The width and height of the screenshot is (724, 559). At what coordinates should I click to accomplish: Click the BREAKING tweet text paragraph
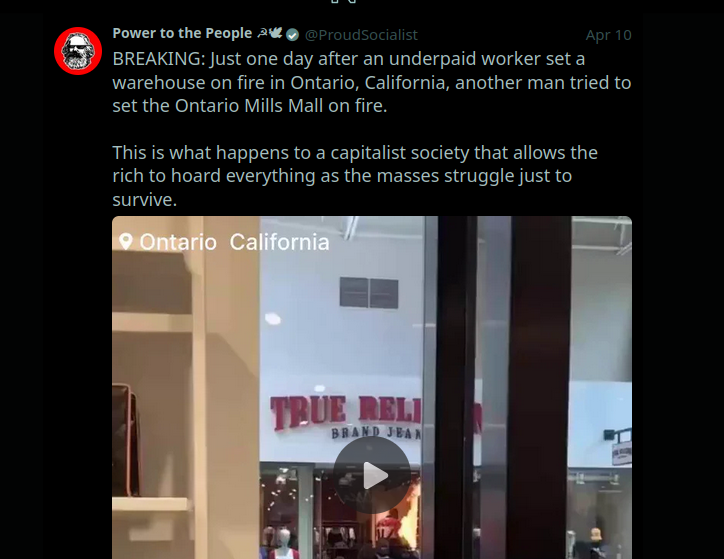(372, 83)
